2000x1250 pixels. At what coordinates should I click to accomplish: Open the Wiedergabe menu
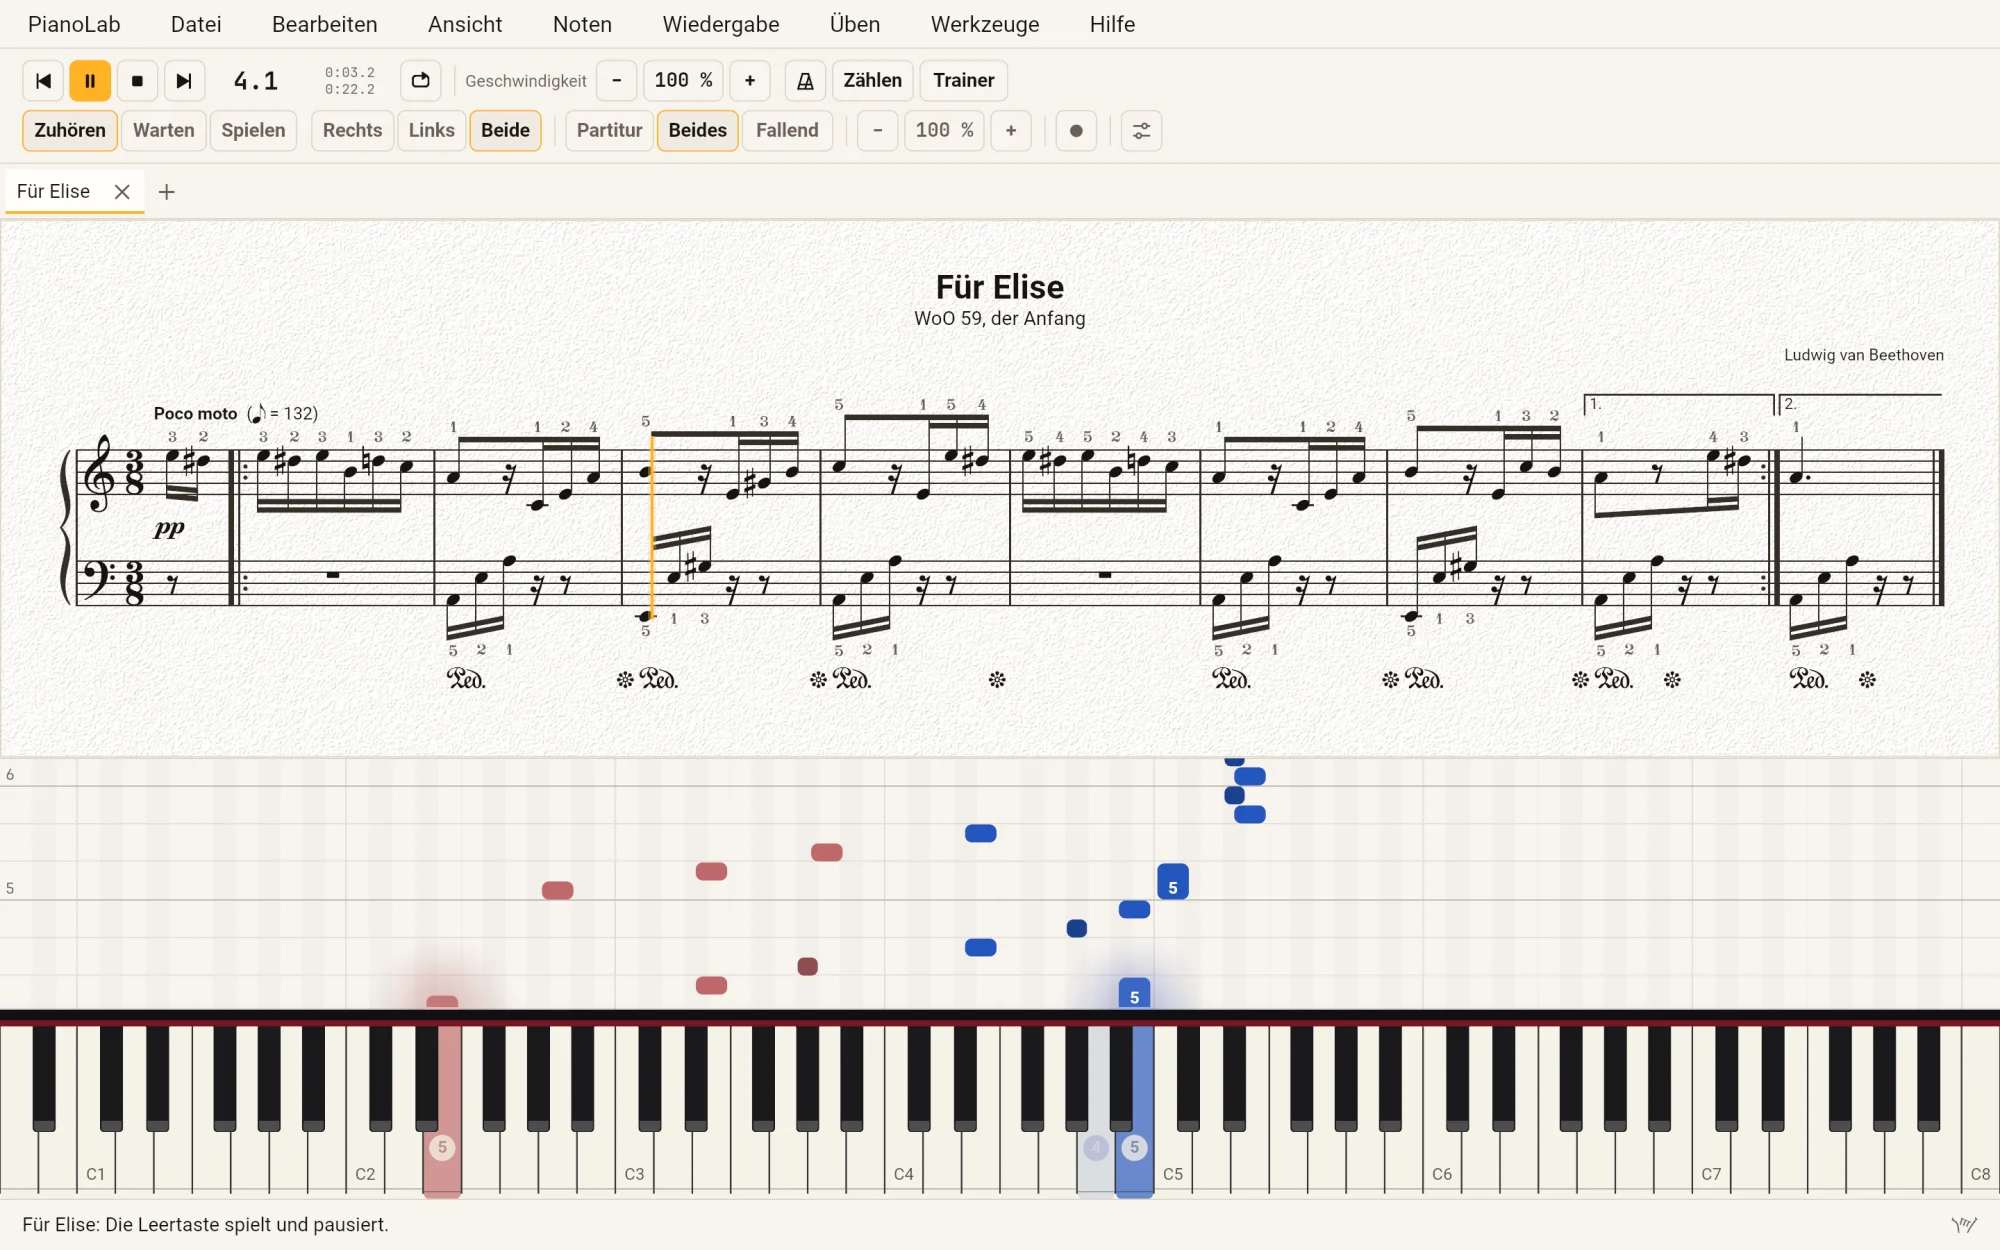click(721, 24)
